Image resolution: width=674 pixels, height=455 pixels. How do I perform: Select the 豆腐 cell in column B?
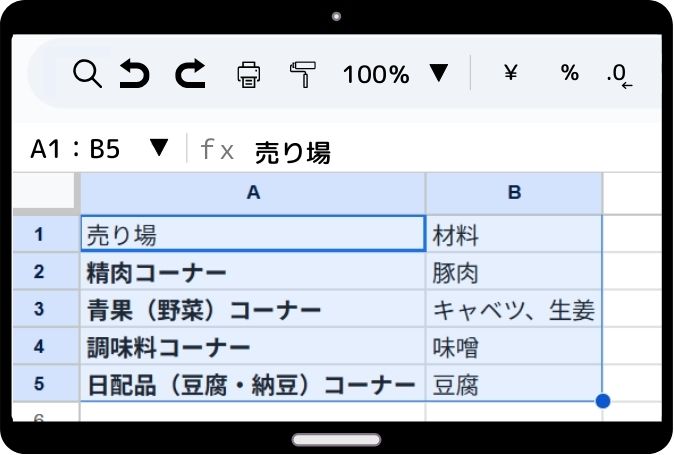click(x=514, y=385)
